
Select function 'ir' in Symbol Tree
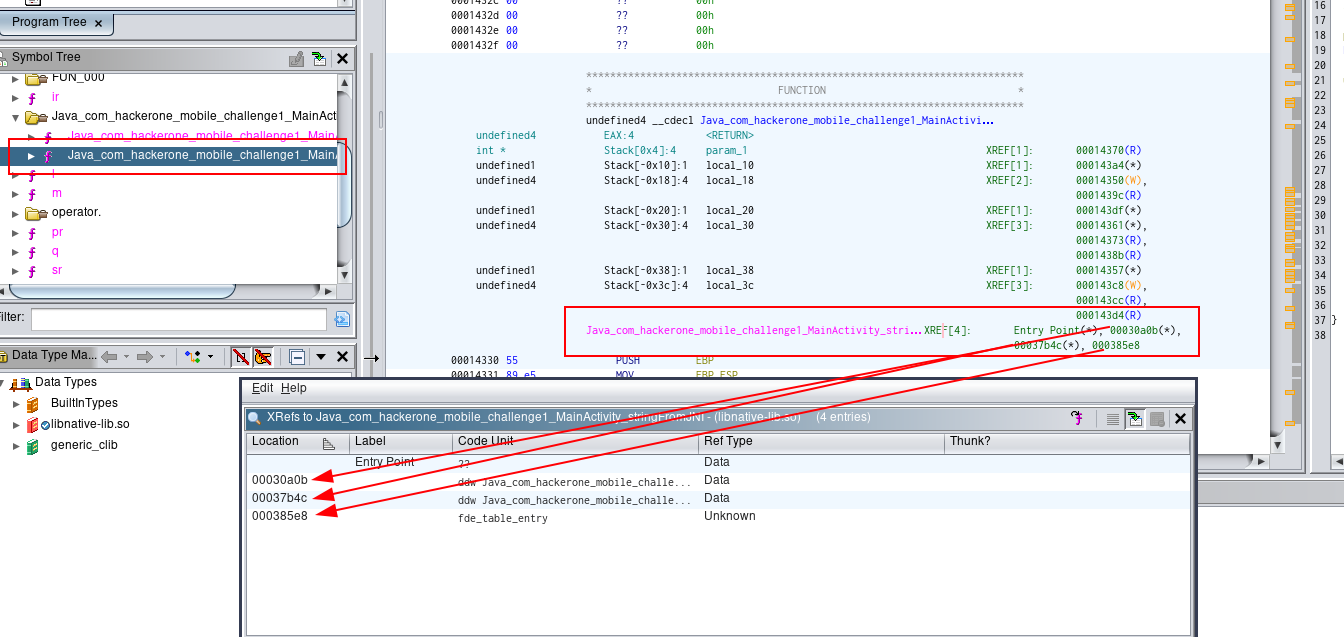tap(55, 98)
